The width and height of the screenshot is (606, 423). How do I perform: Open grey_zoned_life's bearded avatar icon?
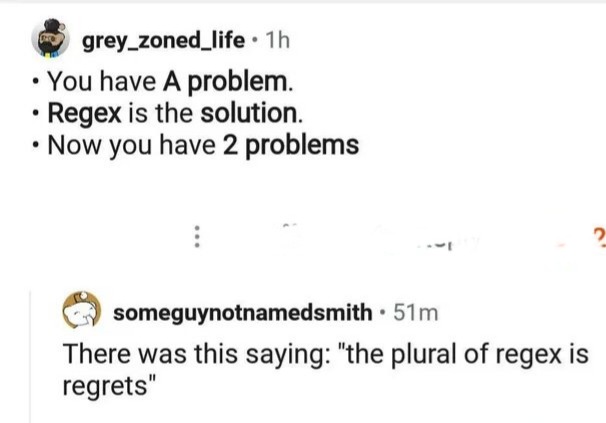pos(51,38)
